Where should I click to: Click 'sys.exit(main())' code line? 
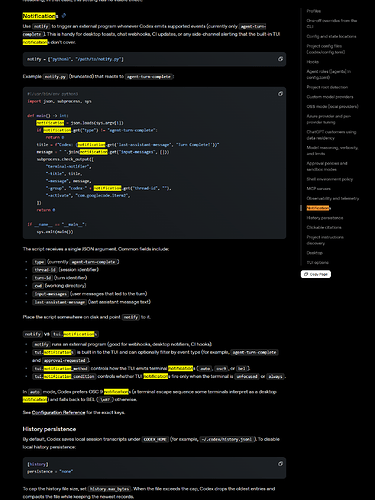click(55, 231)
